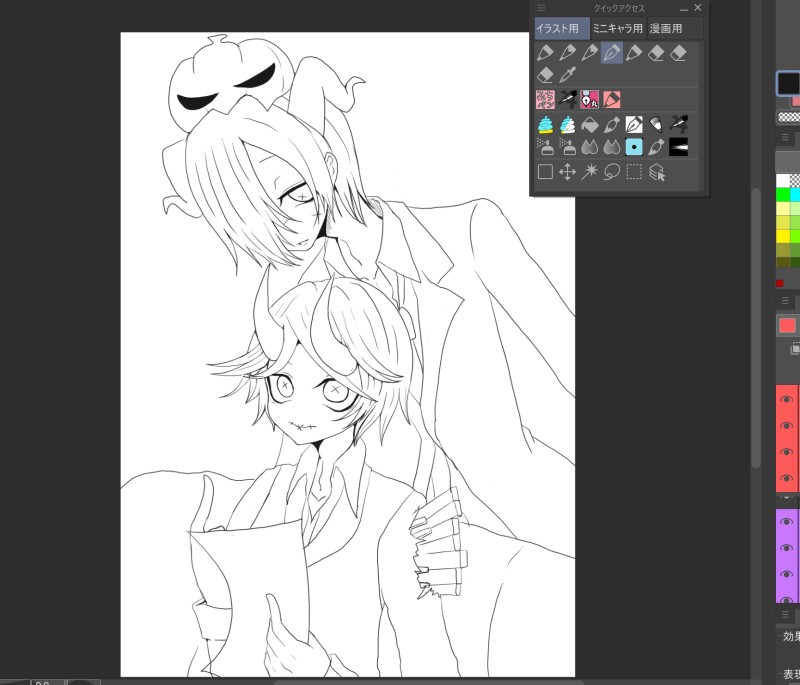The height and width of the screenshot is (685, 800).
Task: Click the red layer color box
Action: 787,326
